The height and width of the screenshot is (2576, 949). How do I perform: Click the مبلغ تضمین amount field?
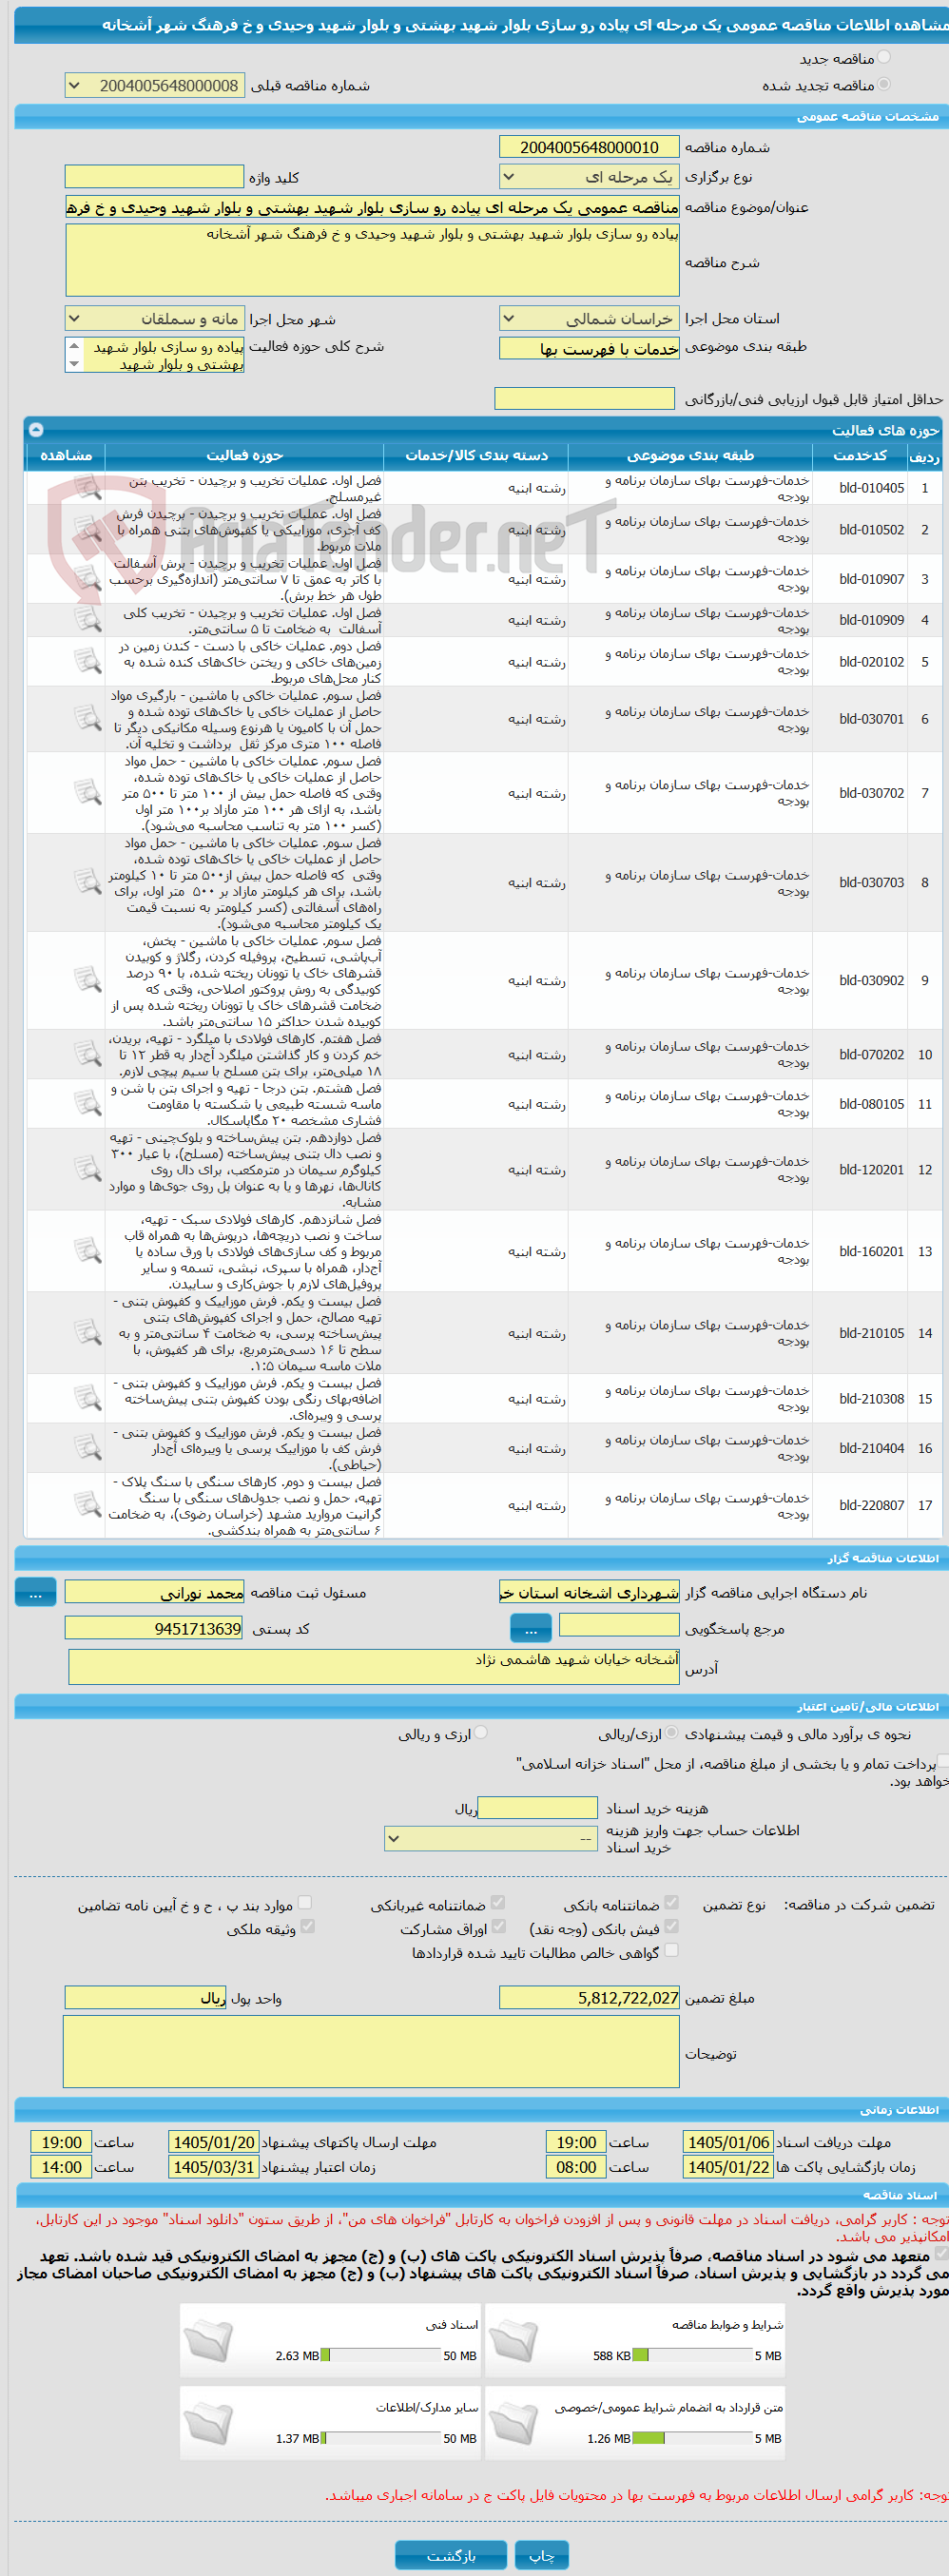coord(589,1998)
